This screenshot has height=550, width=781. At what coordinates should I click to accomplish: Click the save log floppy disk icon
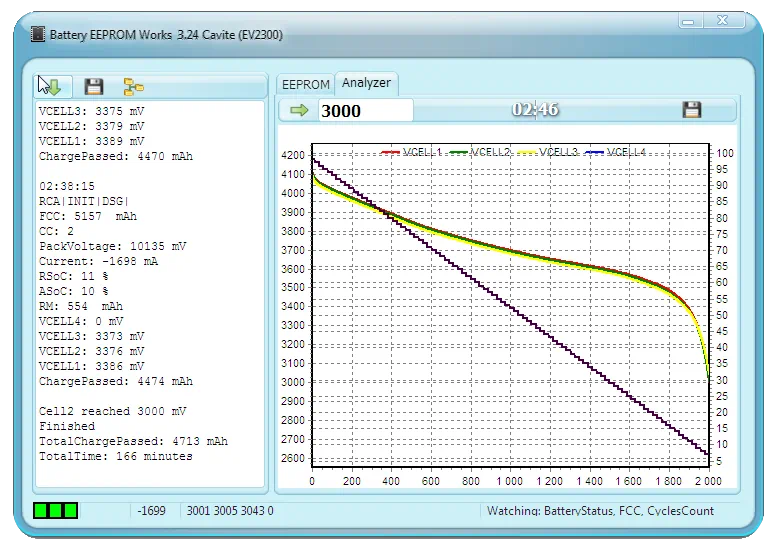pyautogui.click(x=93, y=87)
